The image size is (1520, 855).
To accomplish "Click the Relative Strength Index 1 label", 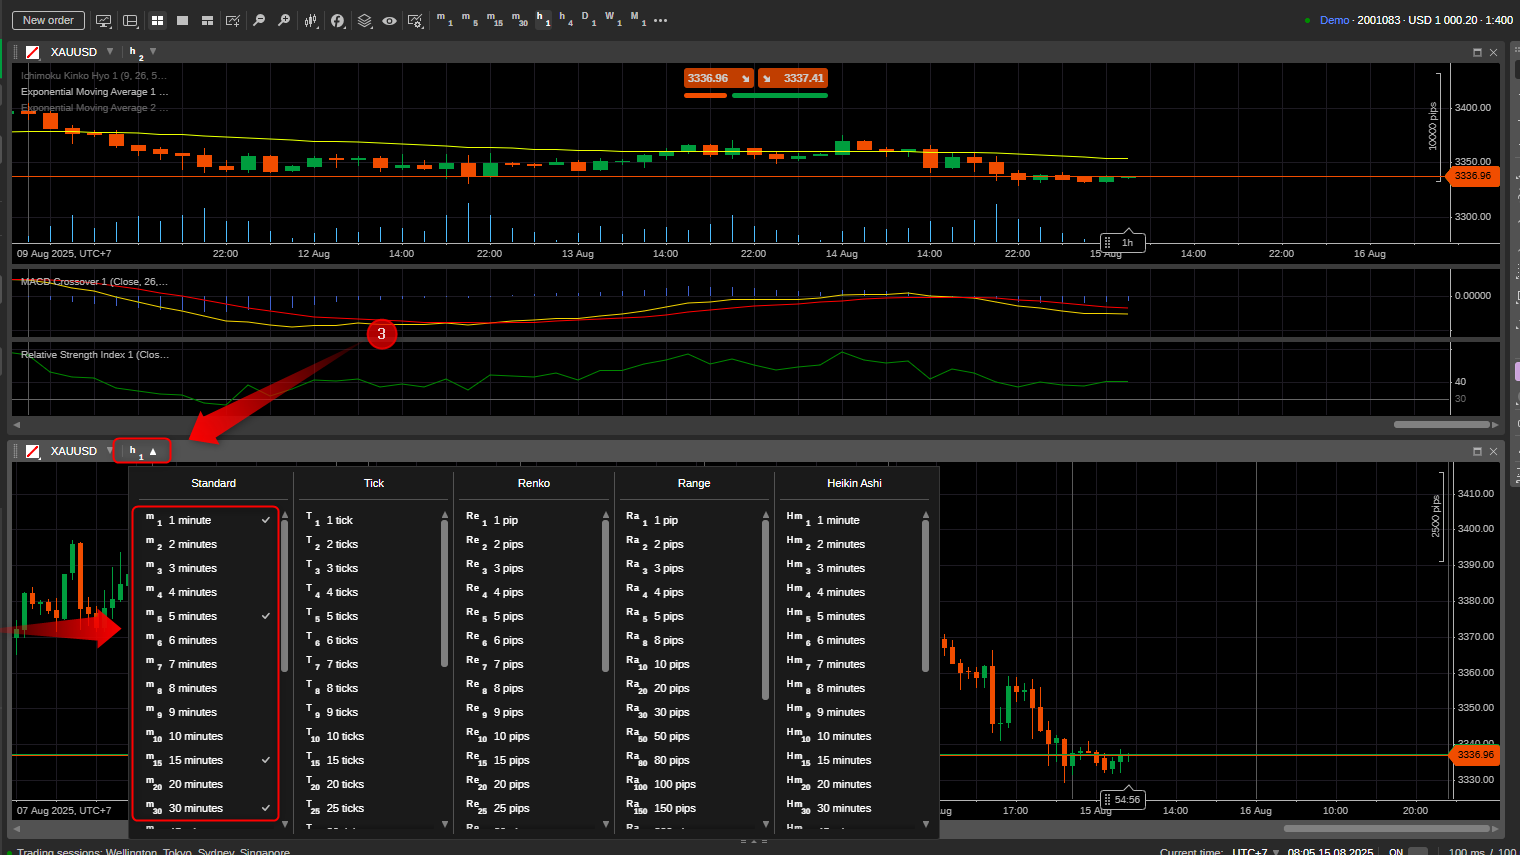I will pos(95,355).
